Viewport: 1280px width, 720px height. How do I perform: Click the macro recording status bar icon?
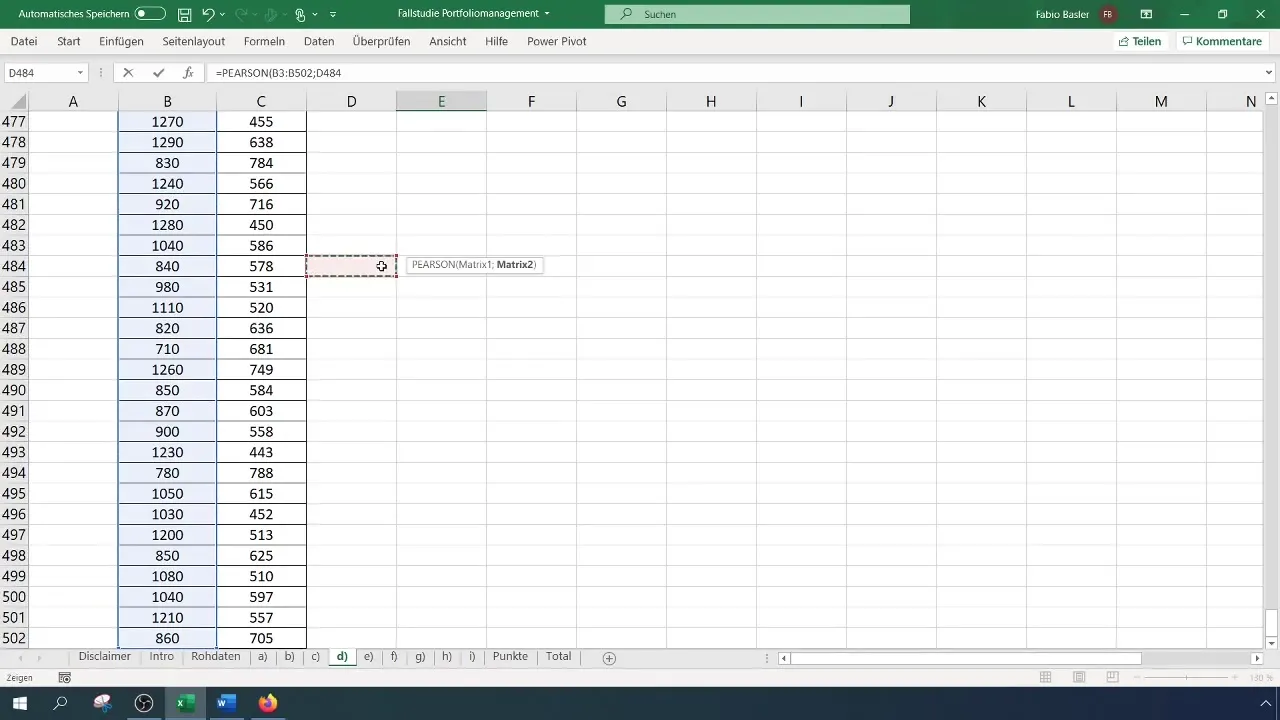(x=65, y=677)
